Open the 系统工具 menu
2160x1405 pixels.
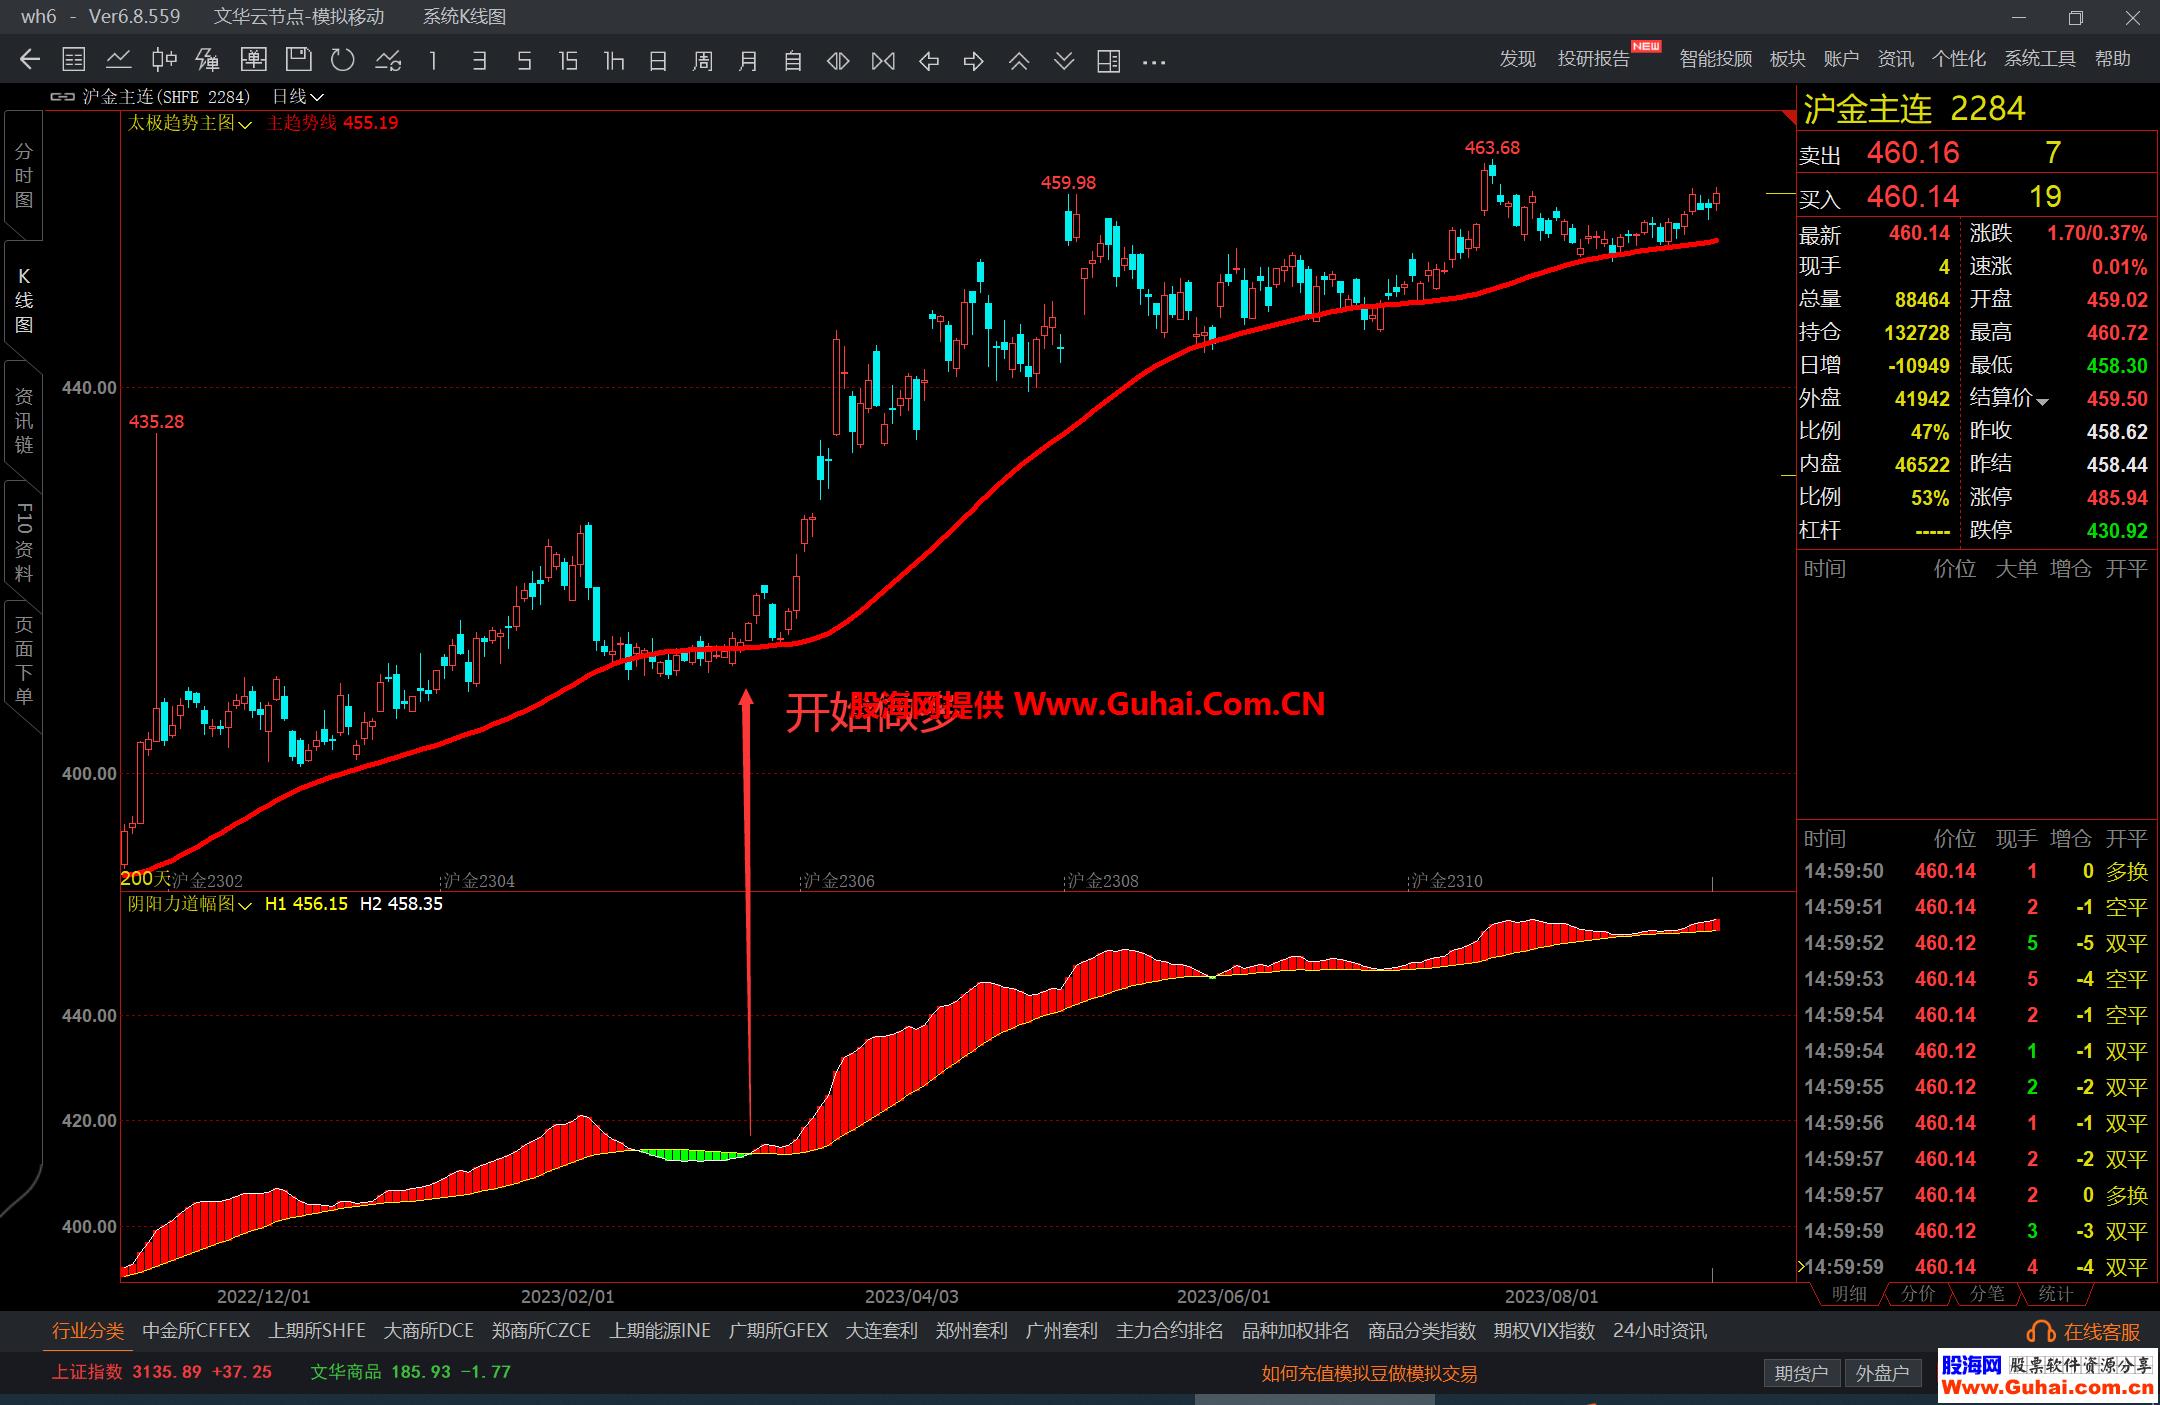(x=2039, y=59)
